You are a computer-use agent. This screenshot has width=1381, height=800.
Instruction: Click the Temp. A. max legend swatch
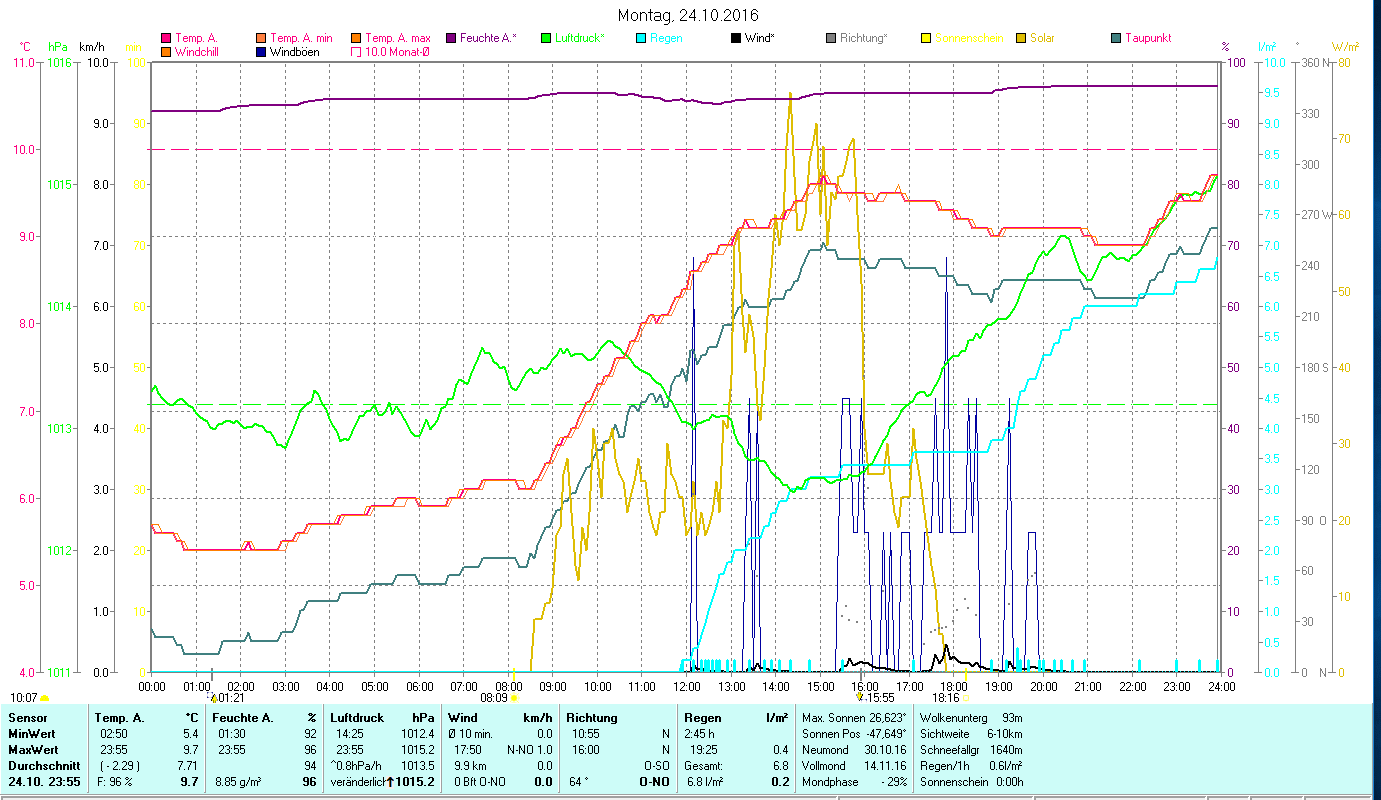[x=354, y=38]
